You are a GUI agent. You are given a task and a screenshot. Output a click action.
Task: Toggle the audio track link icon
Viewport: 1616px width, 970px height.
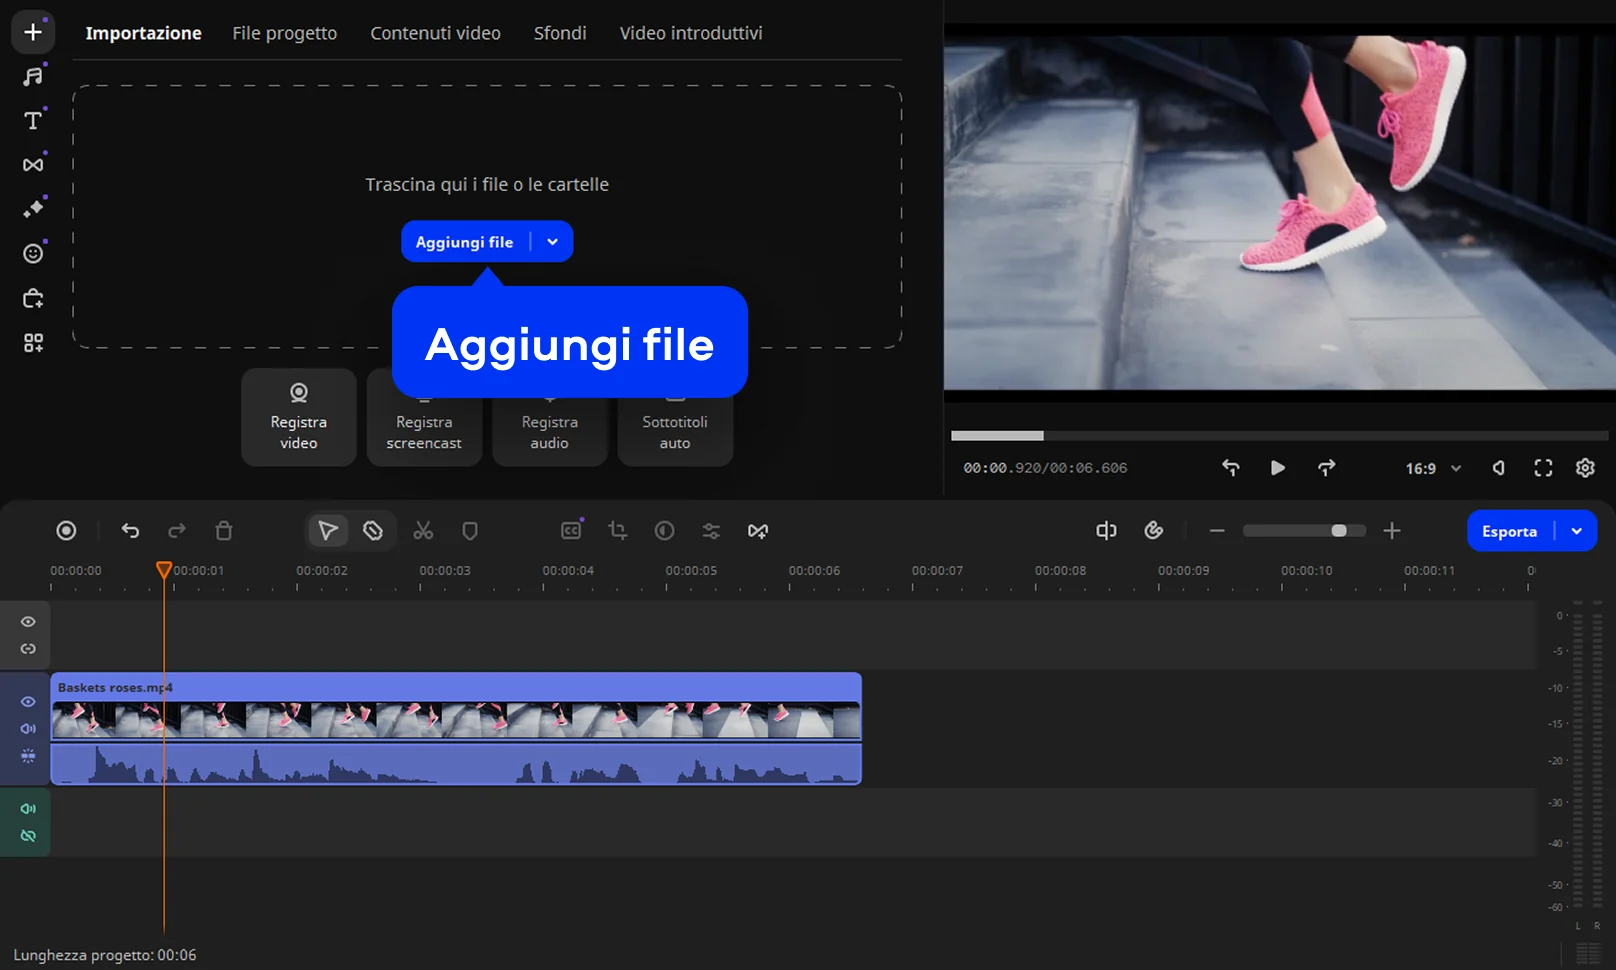tap(28, 836)
